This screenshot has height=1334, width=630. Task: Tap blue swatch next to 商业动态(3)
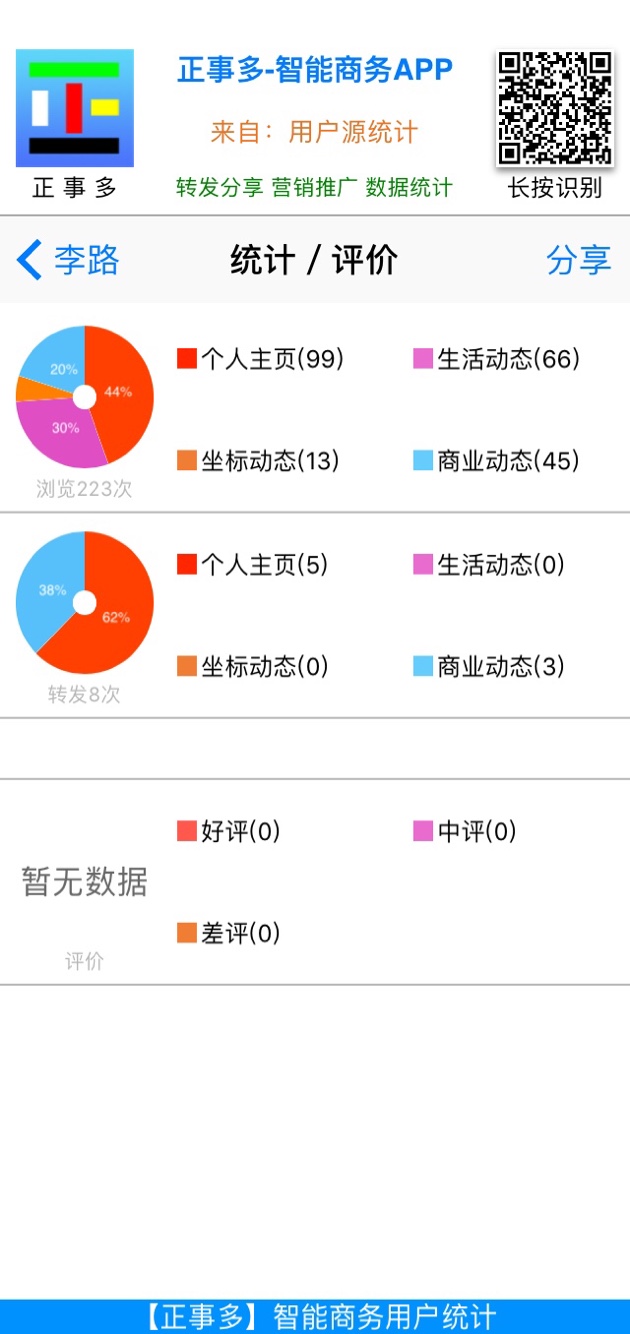pos(423,667)
